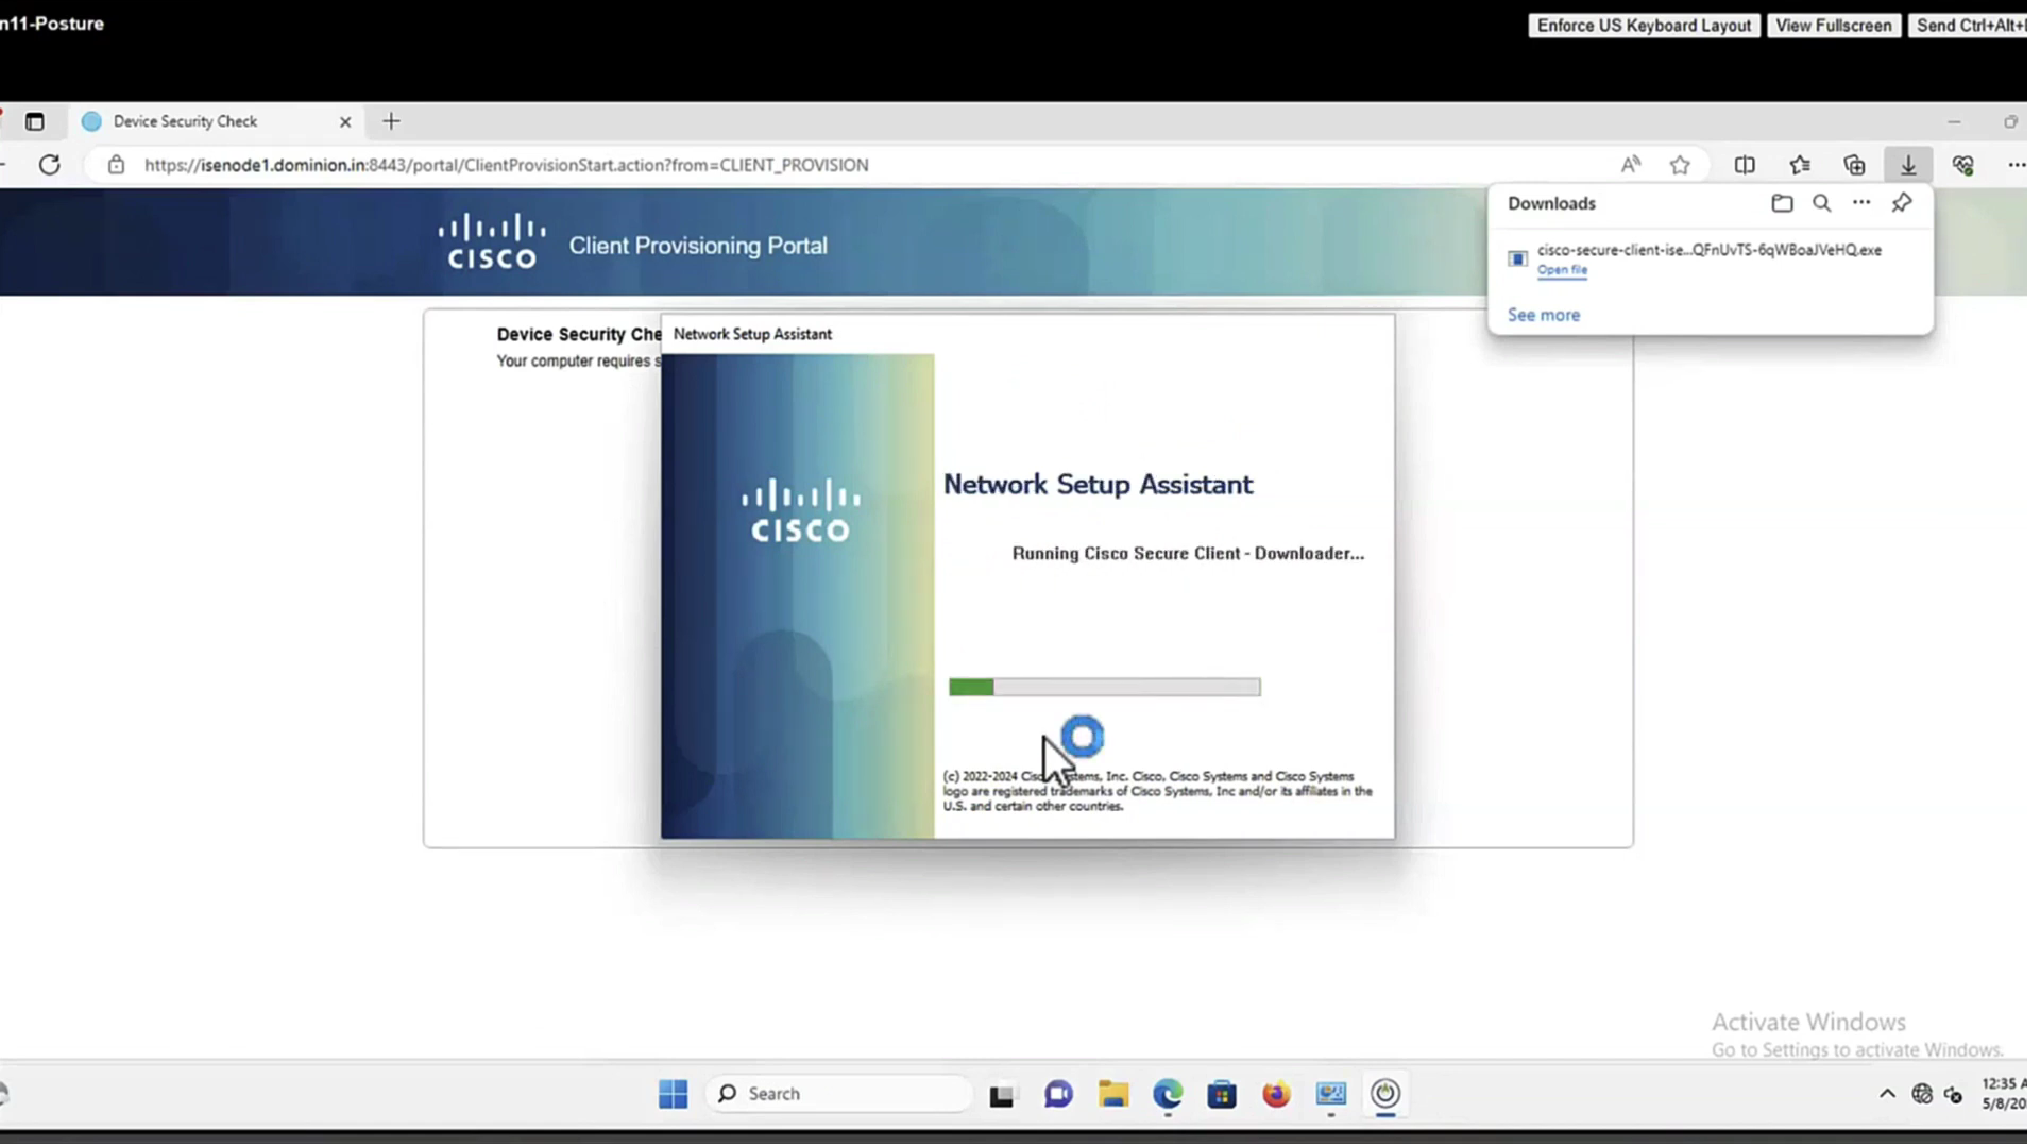This screenshot has height=1144, width=2027.
Task: Open the split screen icon
Action: (1744, 165)
